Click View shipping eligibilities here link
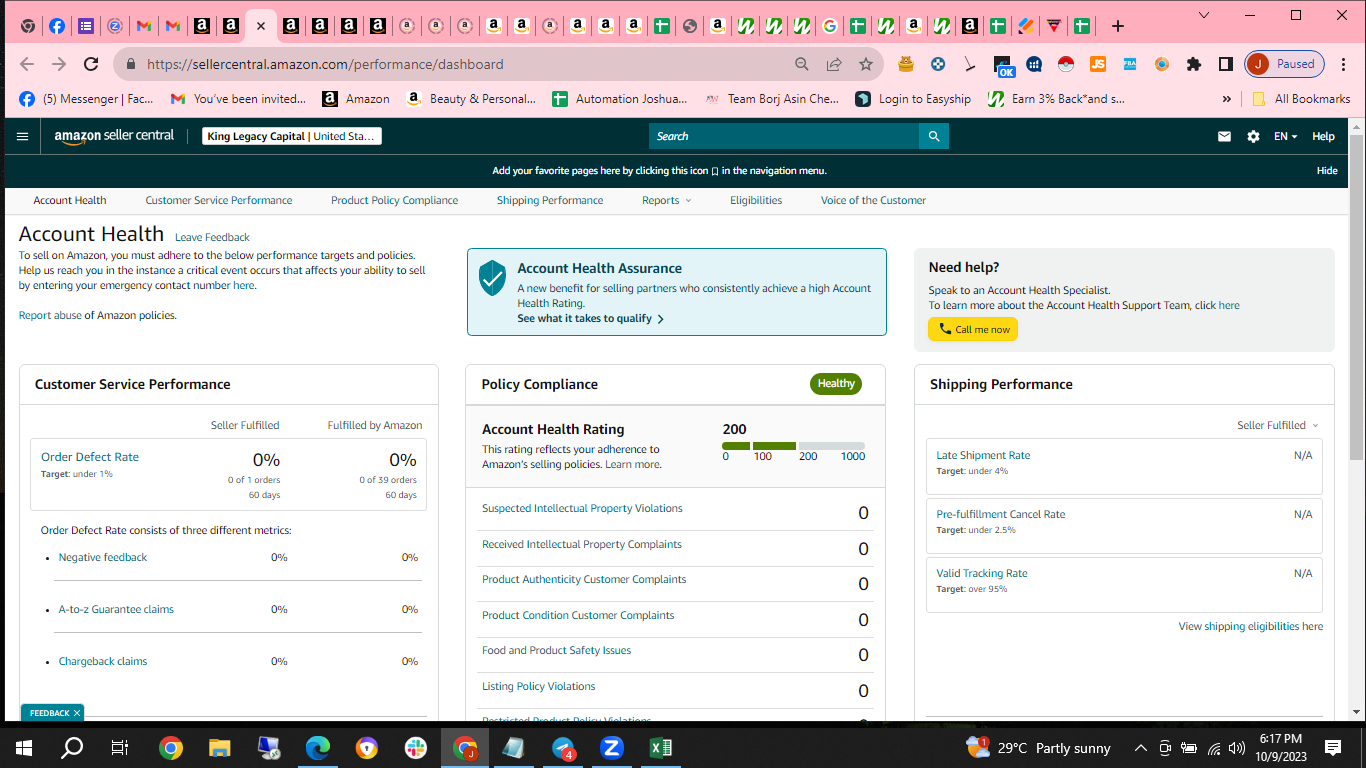The width and height of the screenshot is (1366, 768). tap(1250, 626)
